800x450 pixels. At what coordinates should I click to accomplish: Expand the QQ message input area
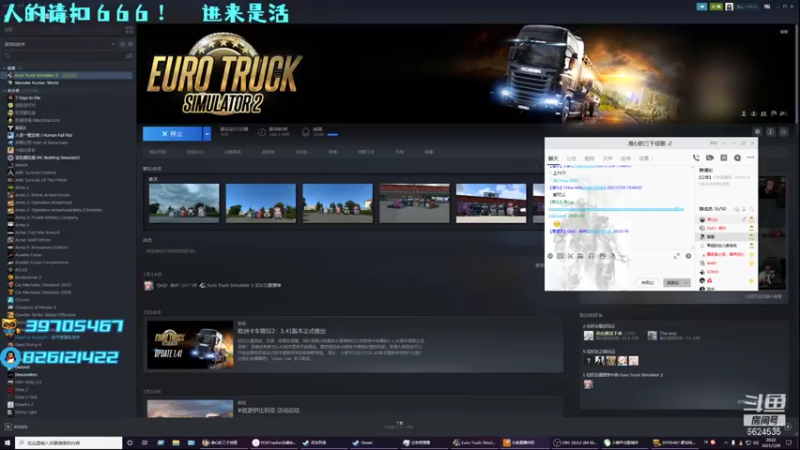(677, 256)
